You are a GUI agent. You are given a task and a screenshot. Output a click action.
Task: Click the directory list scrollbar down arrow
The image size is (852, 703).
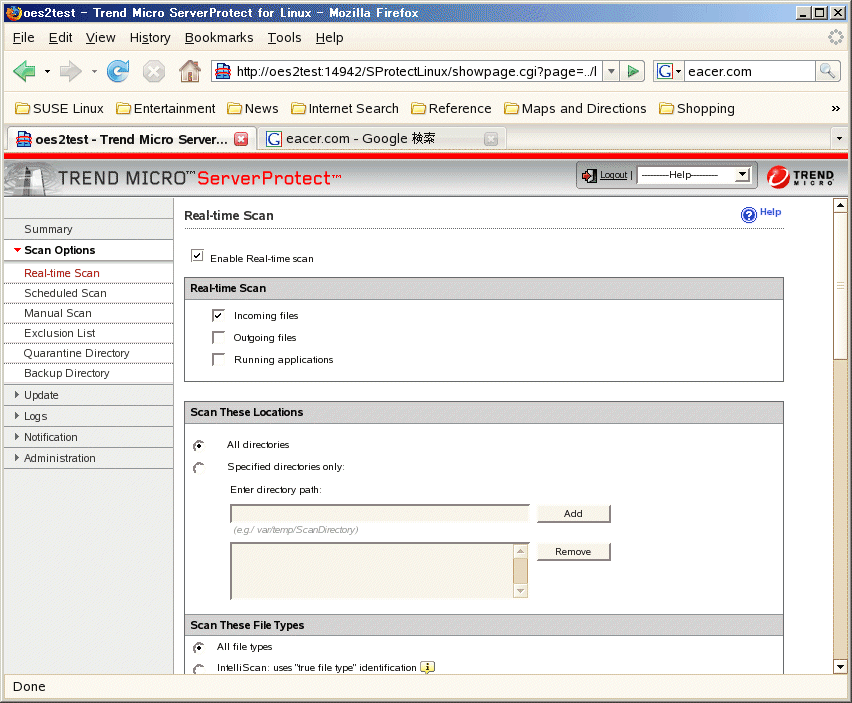click(521, 591)
